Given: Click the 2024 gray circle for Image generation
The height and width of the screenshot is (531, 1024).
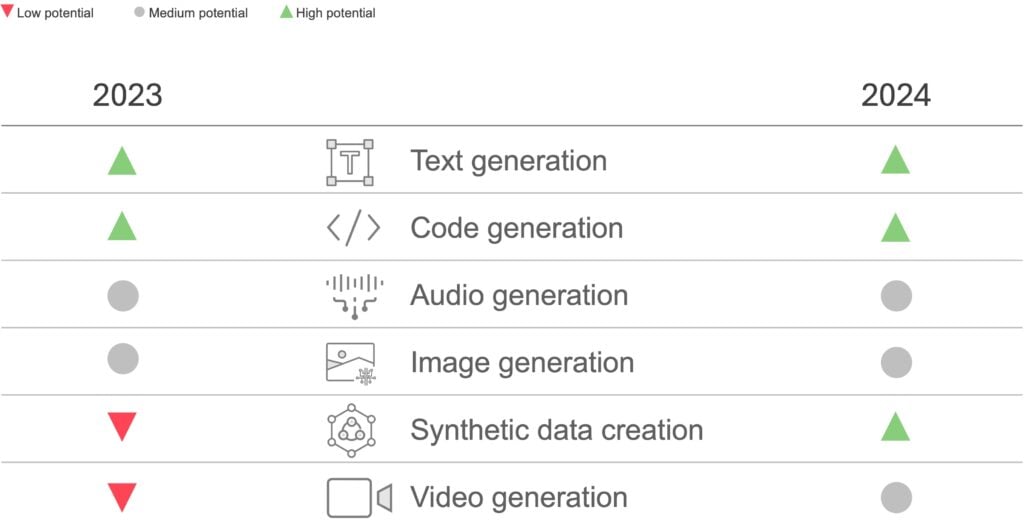Looking at the screenshot, I should (x=896, y=362).
